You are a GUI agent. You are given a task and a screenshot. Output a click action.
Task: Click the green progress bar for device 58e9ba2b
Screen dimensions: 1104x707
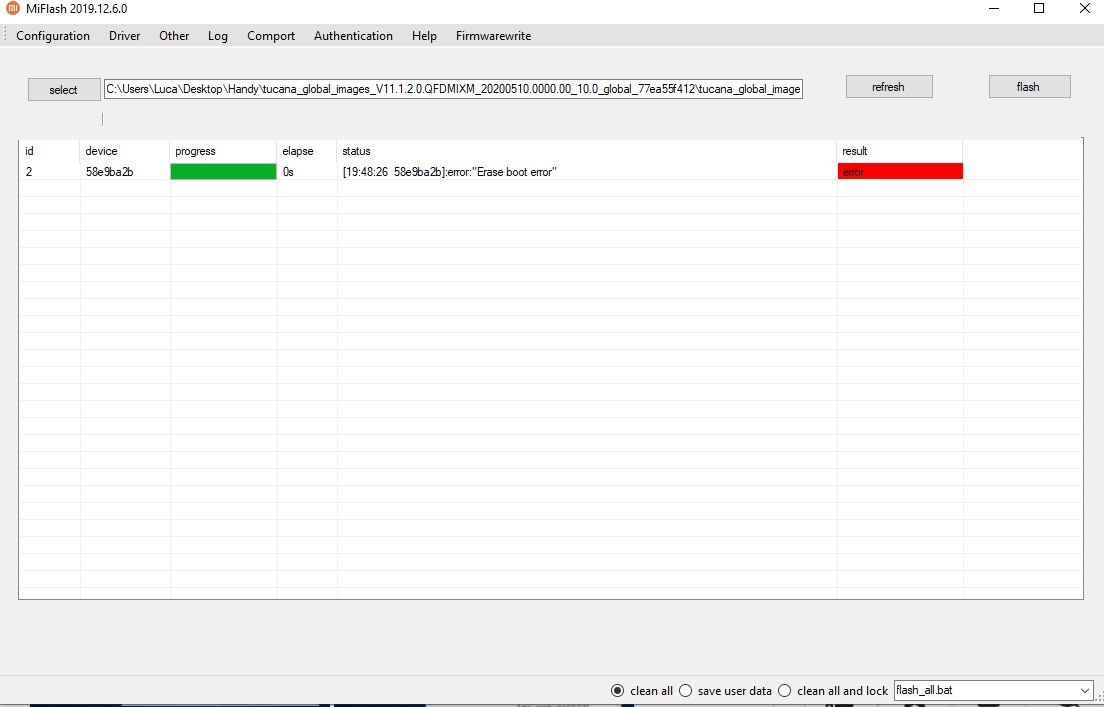point(223,172)
